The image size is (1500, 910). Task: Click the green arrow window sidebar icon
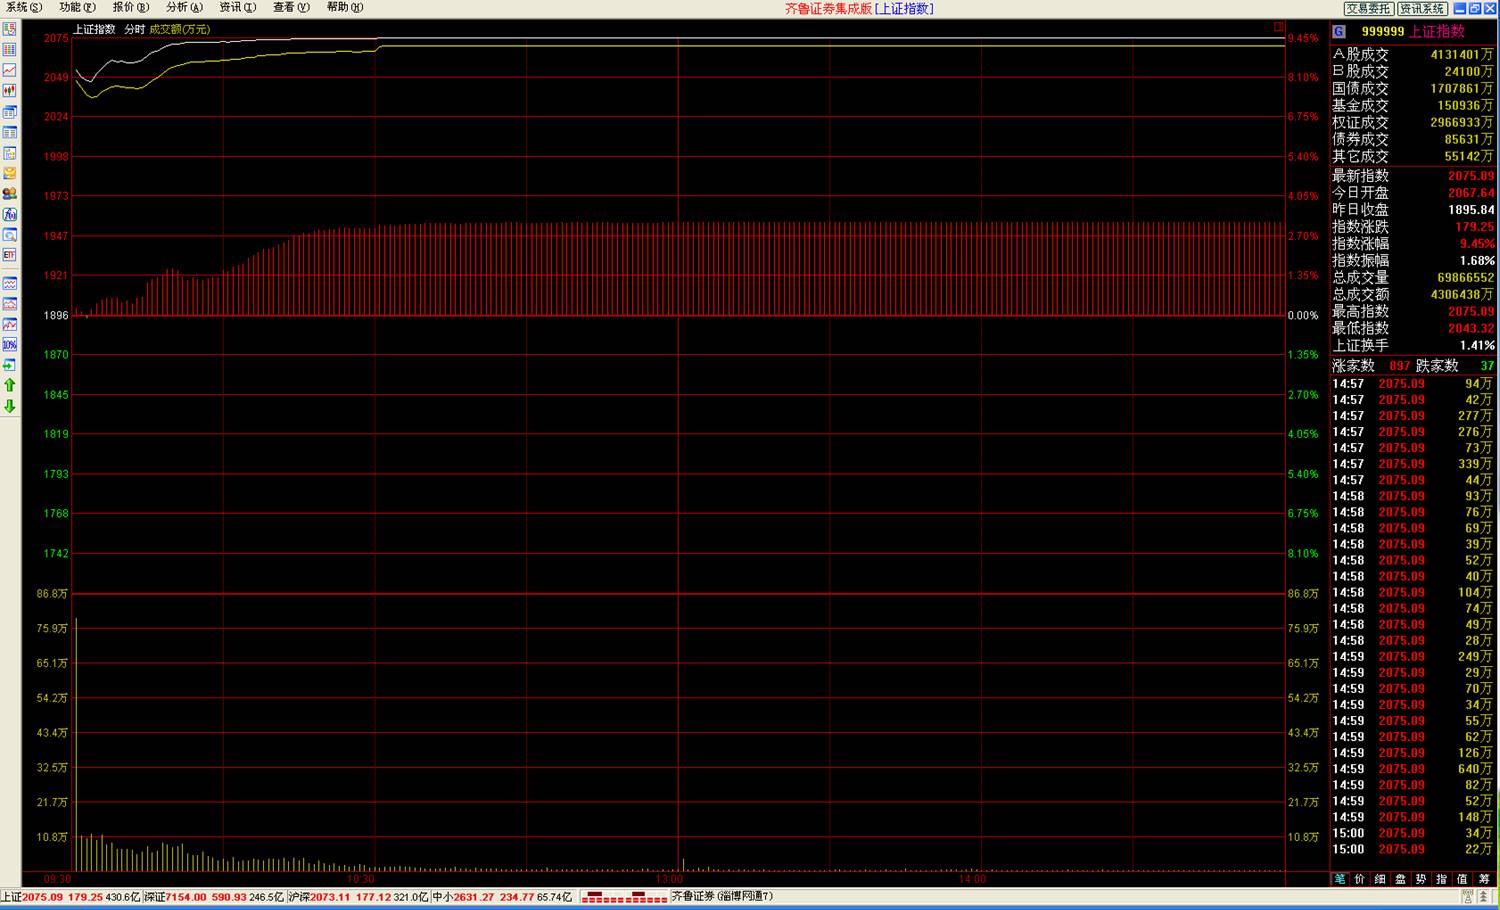click(10, 365)
